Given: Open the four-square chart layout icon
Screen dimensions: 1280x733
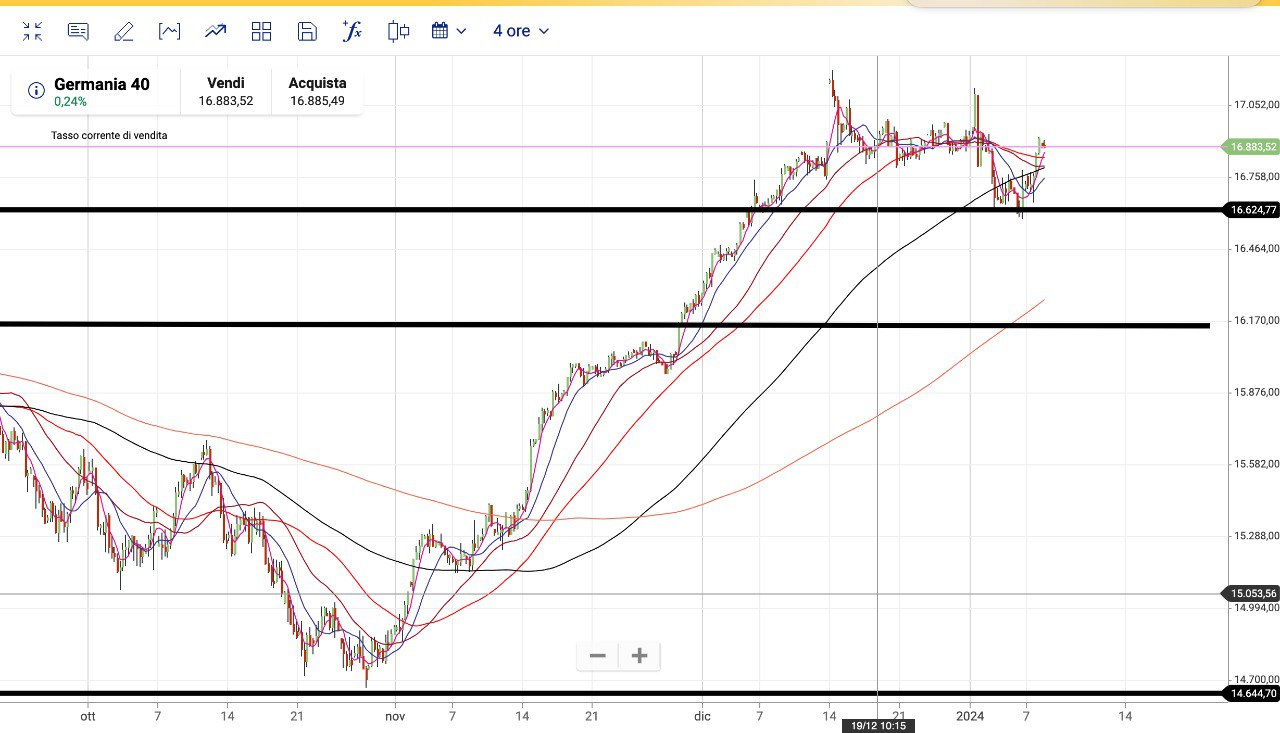Looking at the screenshot, I should (262, 31).
